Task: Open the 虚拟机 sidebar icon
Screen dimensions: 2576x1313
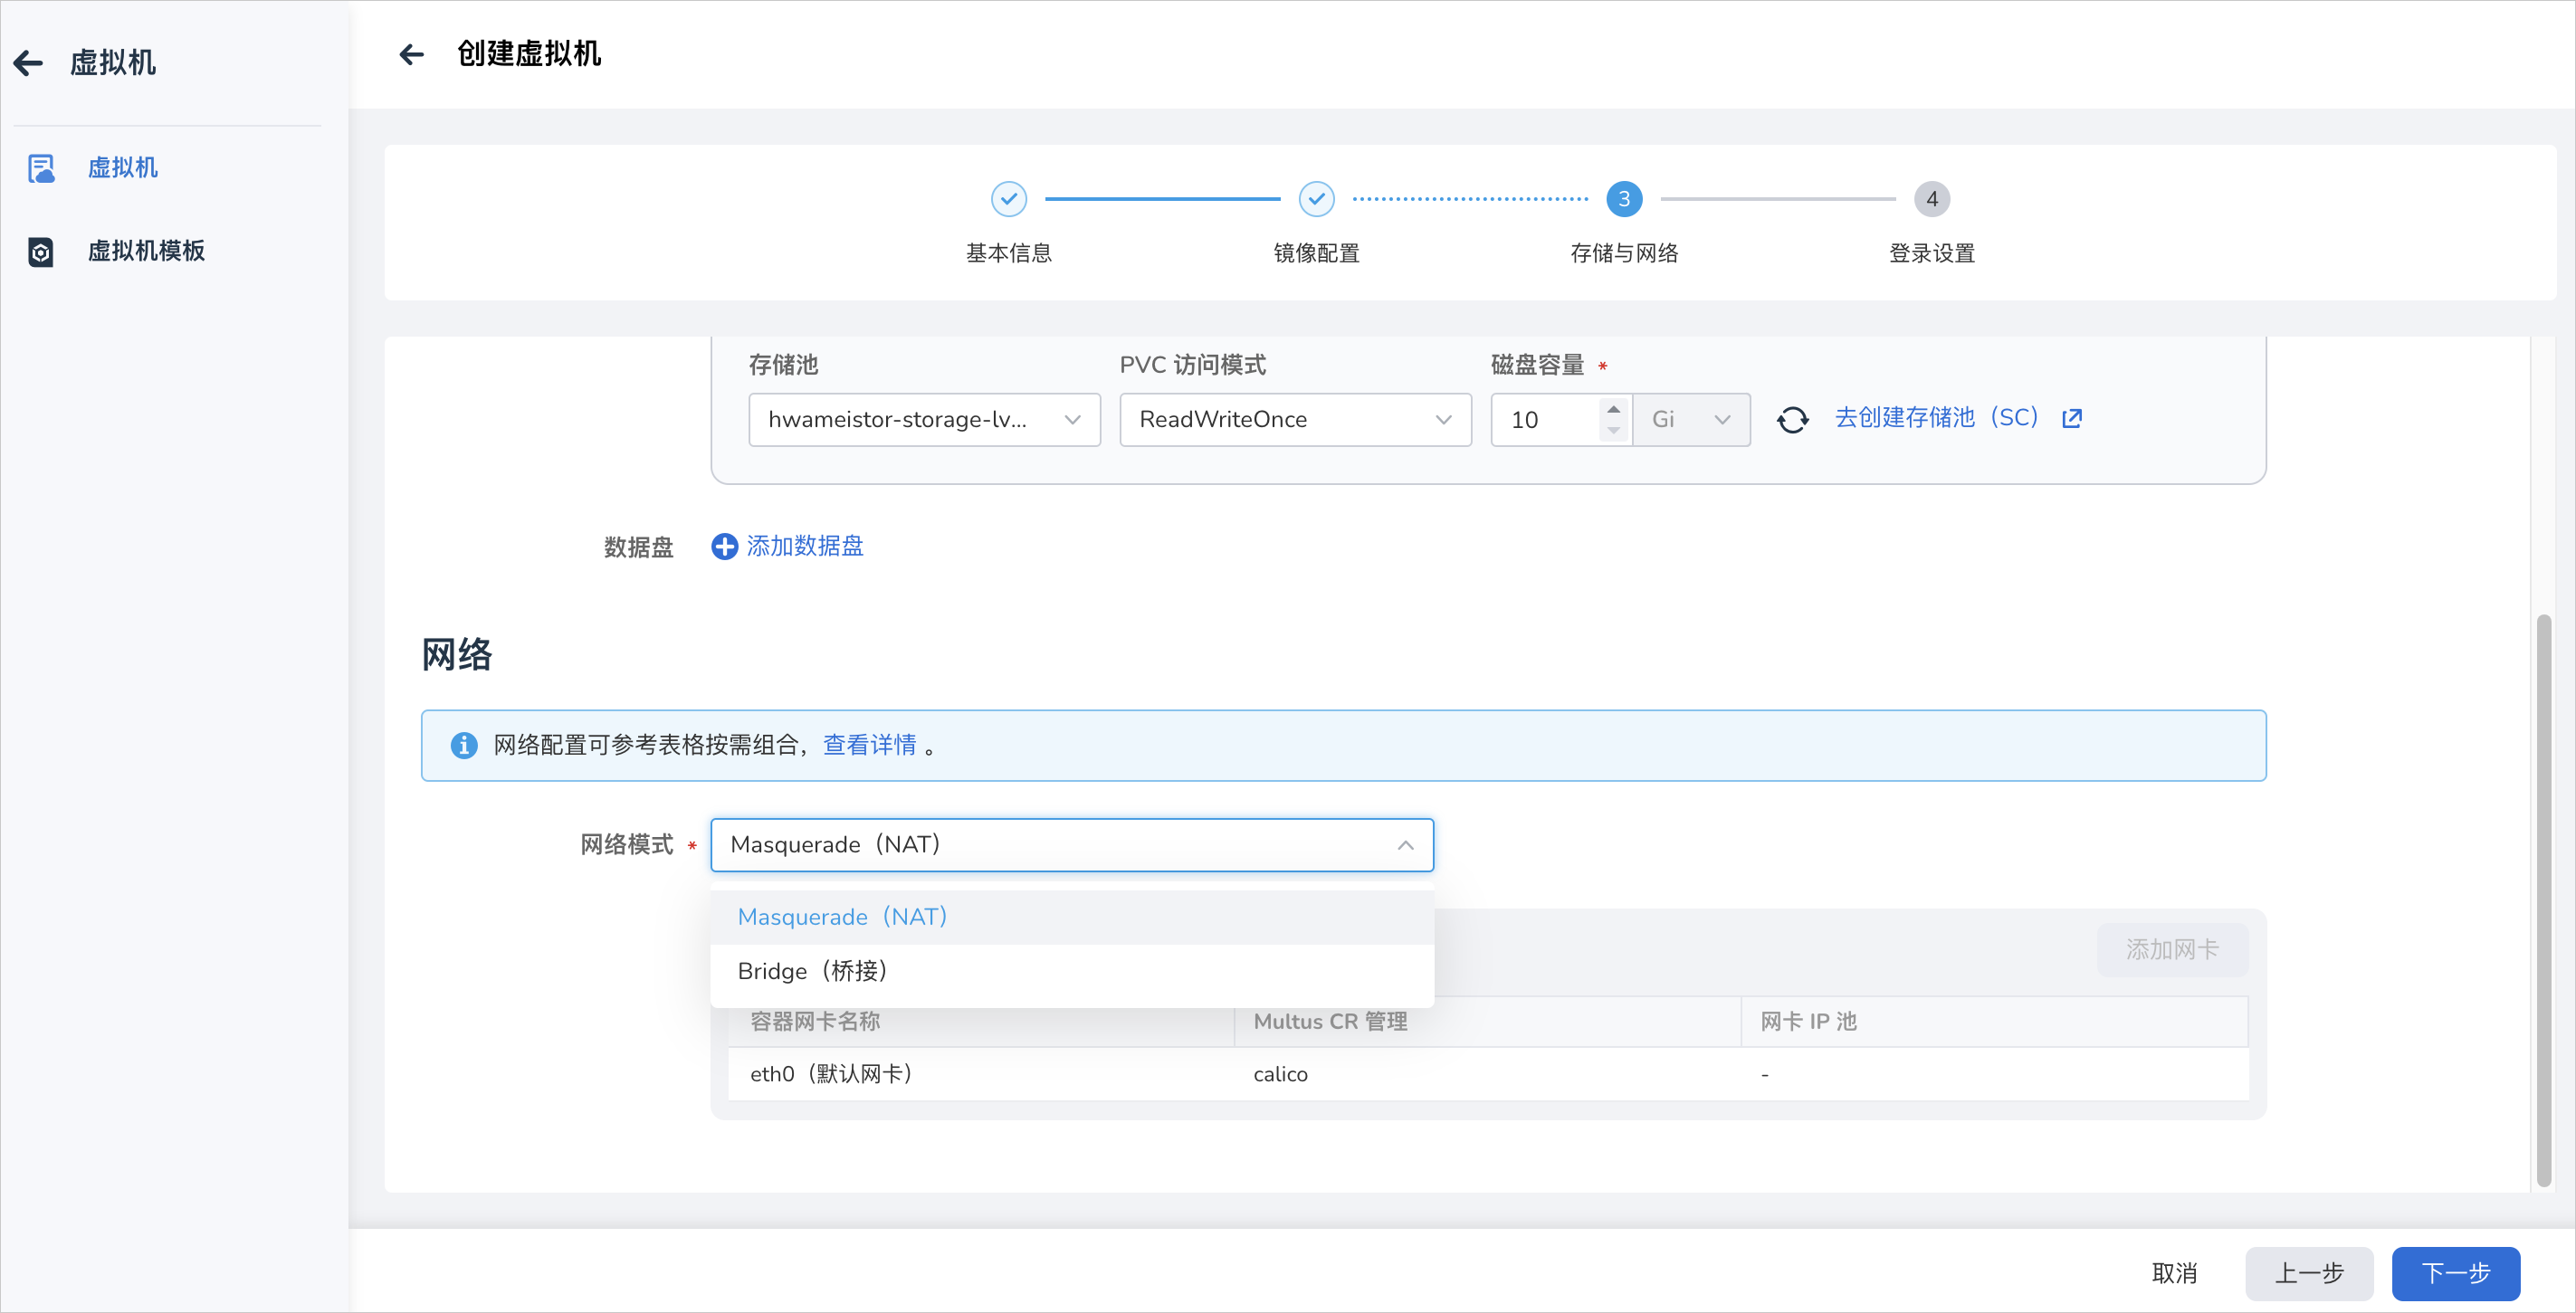Action: 41,168
